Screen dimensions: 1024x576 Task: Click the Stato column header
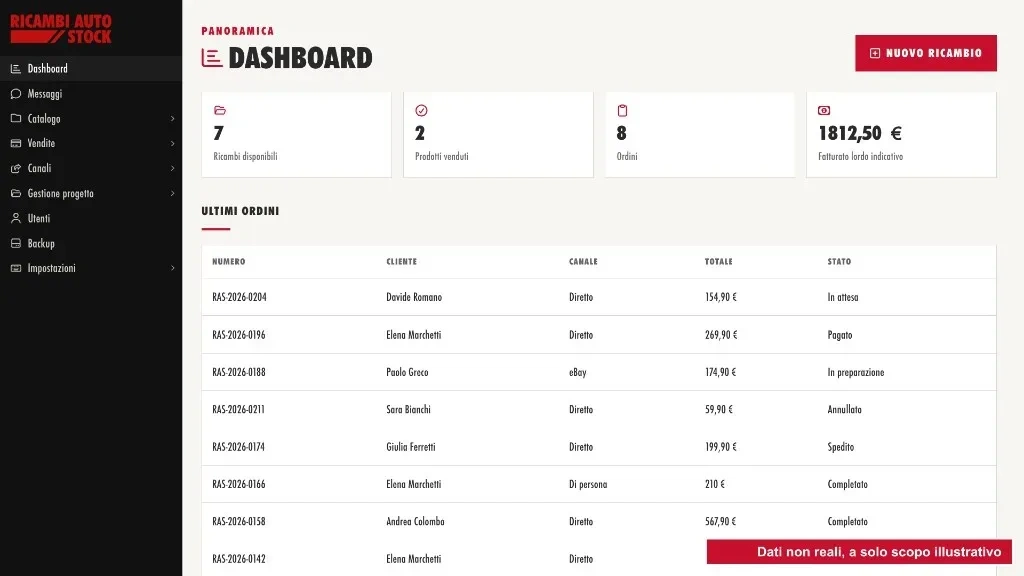839,261
